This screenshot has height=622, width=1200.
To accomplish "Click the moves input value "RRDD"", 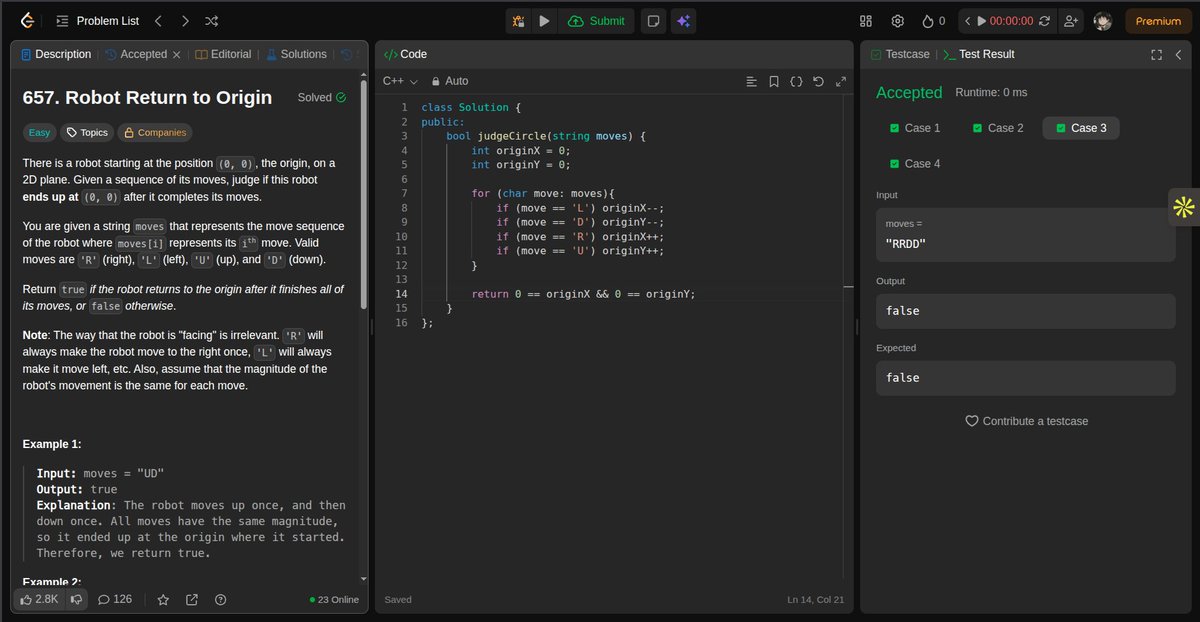I will point(906,243).
